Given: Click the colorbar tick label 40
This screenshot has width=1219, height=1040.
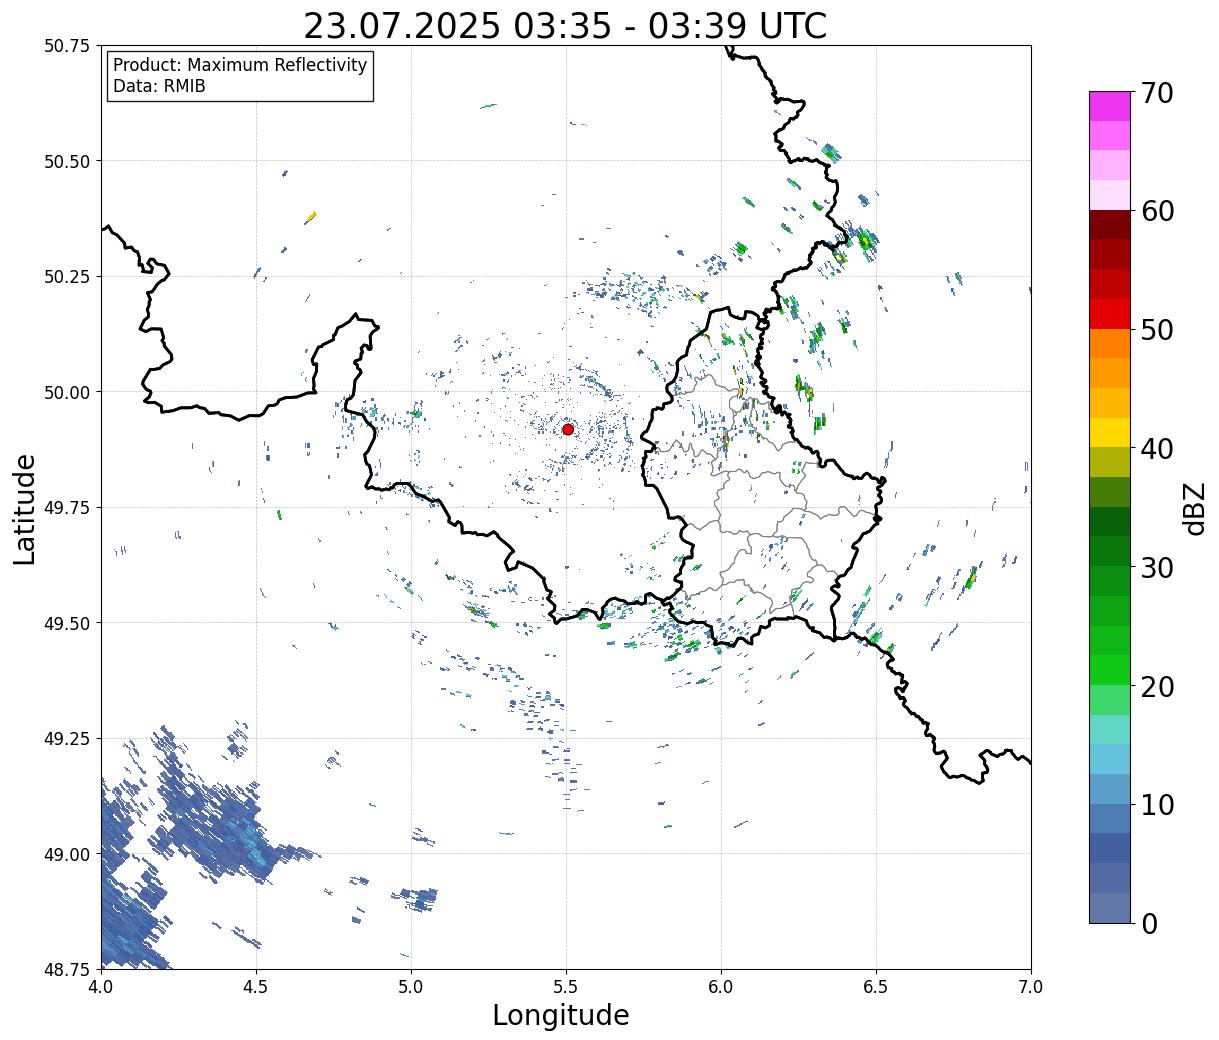Looking at the screenshot, I should [x=1156, y=449].
